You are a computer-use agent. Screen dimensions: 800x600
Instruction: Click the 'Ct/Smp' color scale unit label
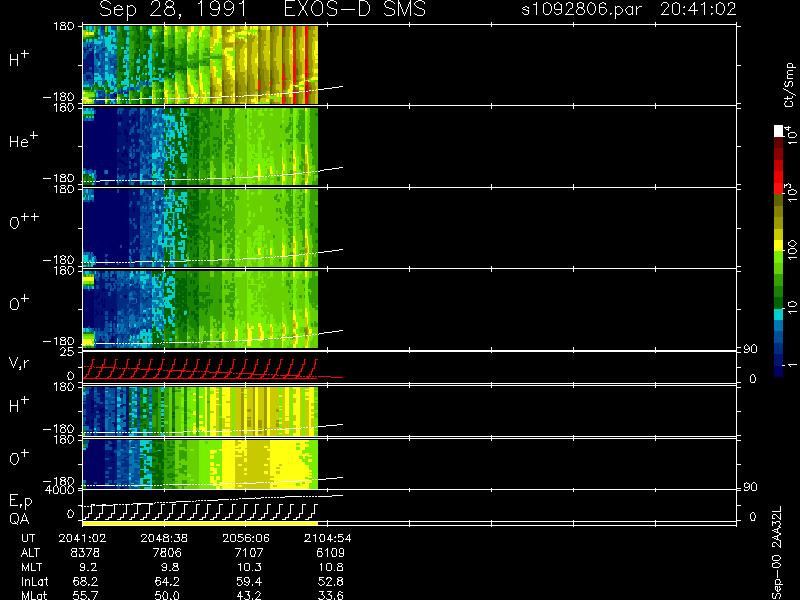coord(790,85)
